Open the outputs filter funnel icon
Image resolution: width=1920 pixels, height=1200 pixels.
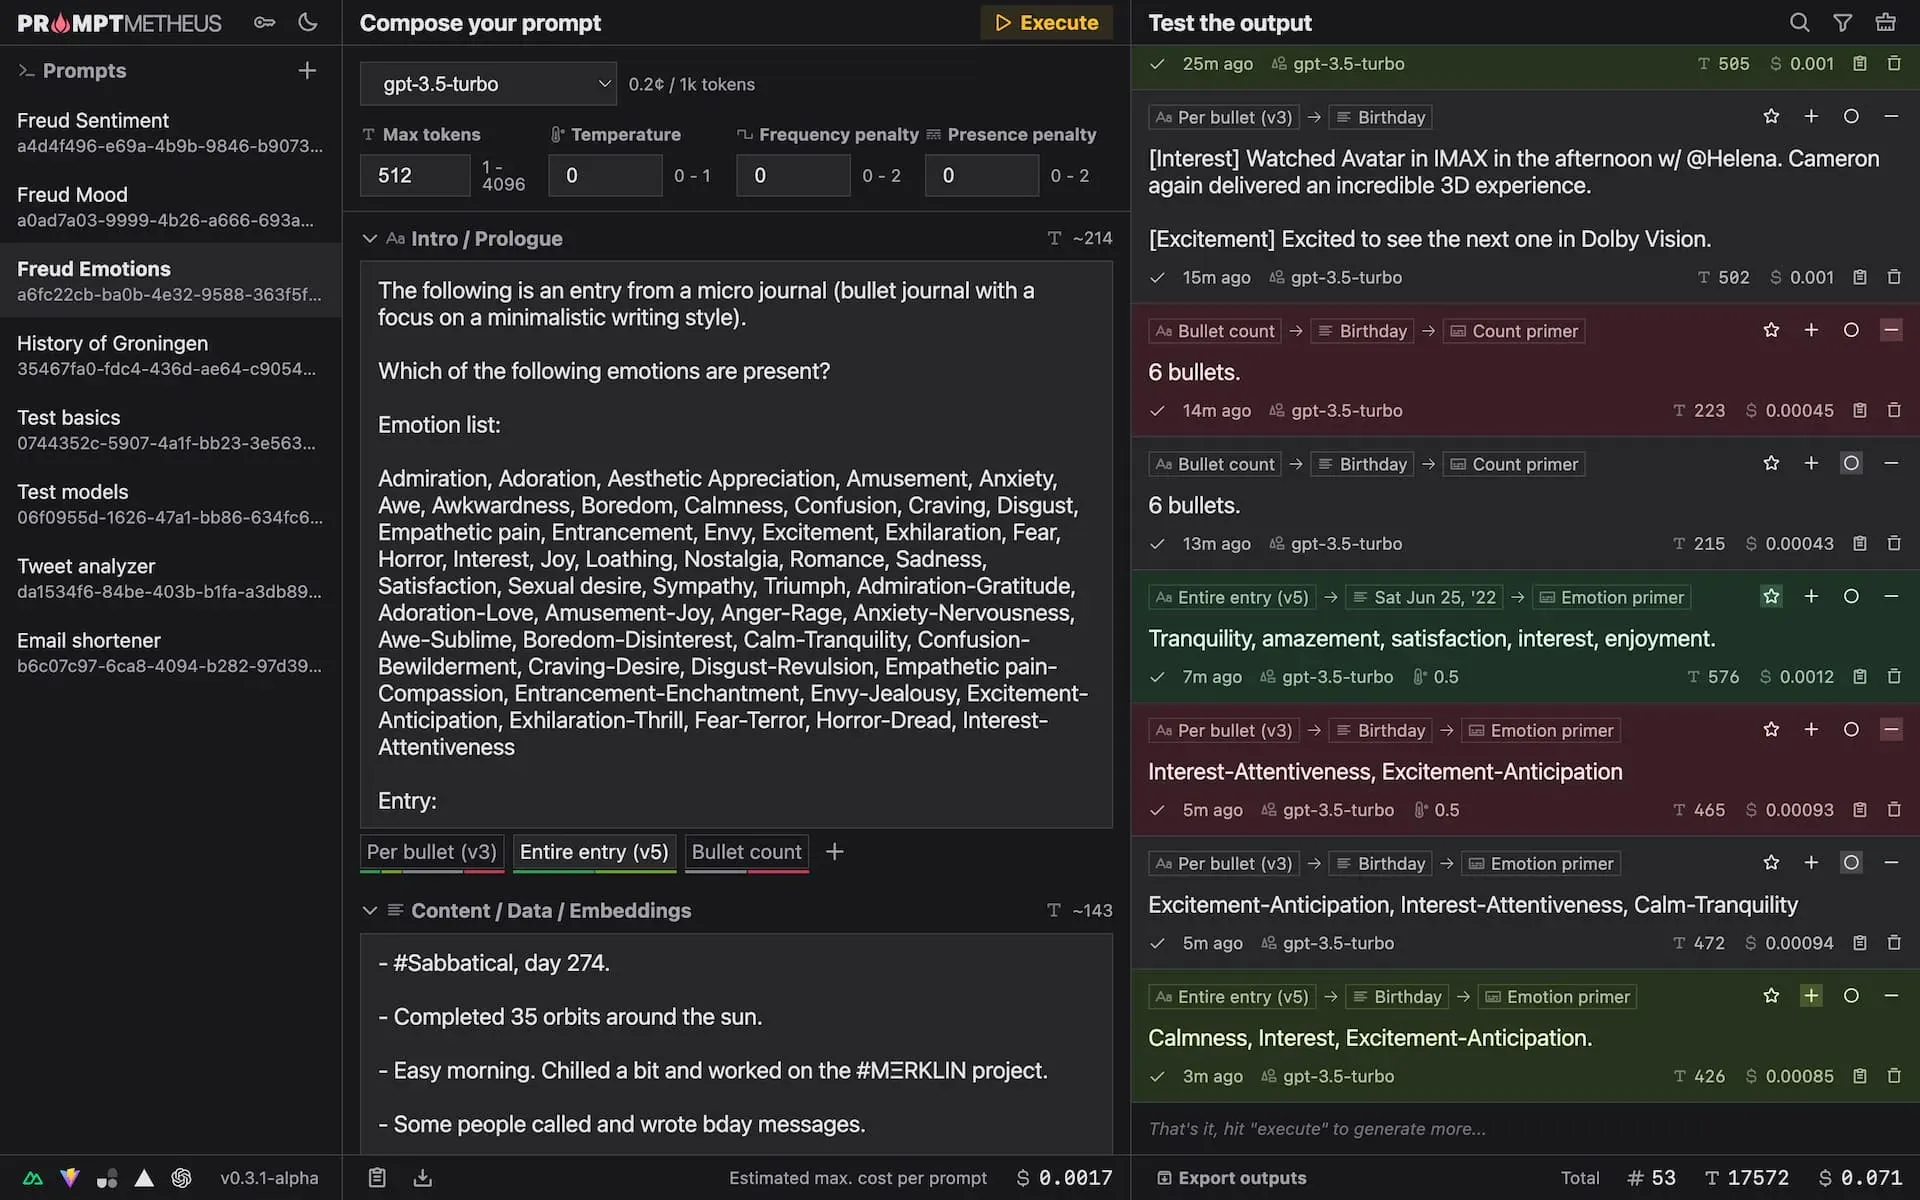(1842, 22)
